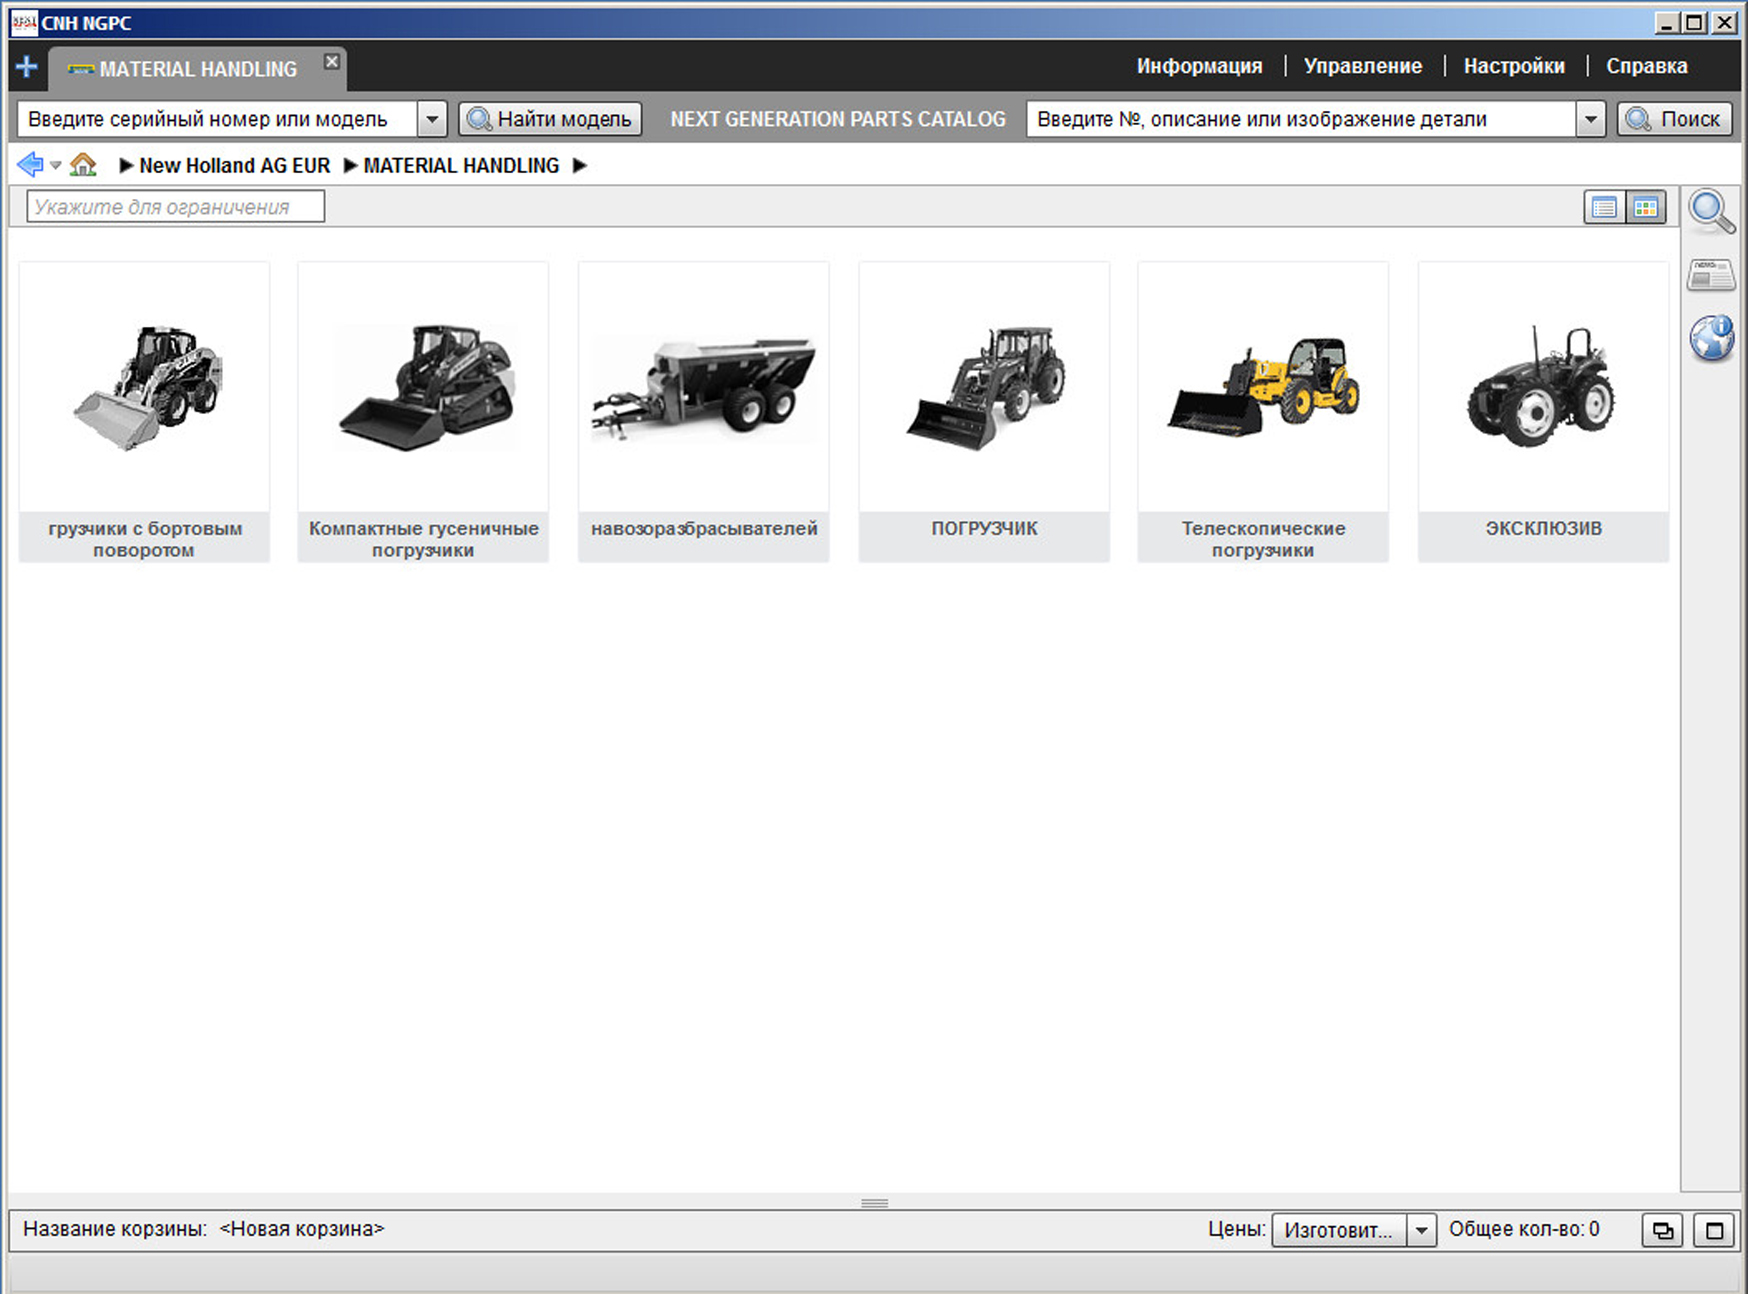
Task: Maximize the basket panel with square icon
Action: coord(1714,1230)
